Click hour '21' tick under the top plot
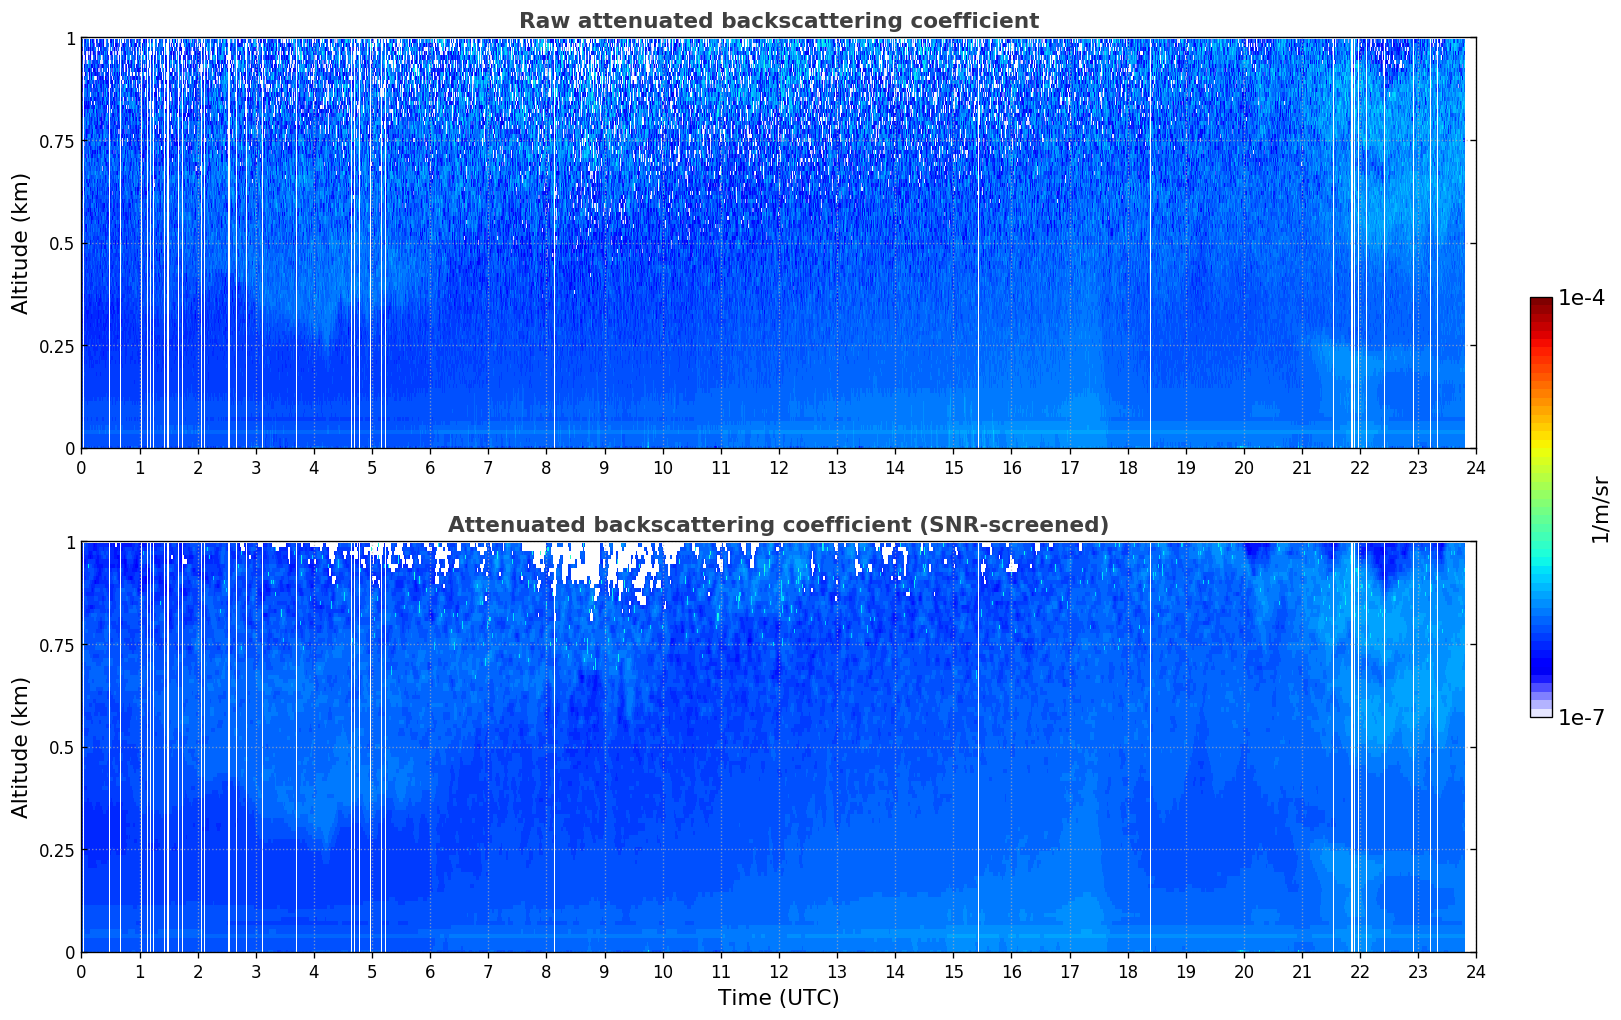Viewport: 1621px width, 1020px height. coord(1302,468)
